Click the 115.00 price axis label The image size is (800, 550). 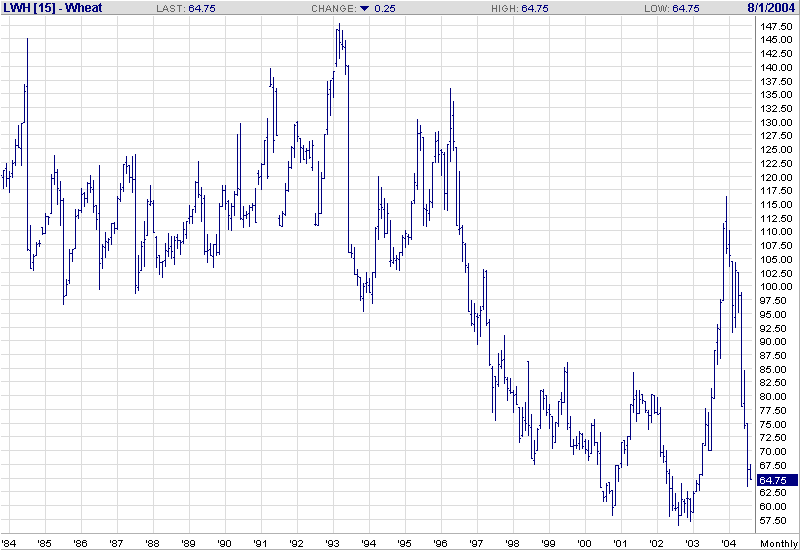pos(776,205)
